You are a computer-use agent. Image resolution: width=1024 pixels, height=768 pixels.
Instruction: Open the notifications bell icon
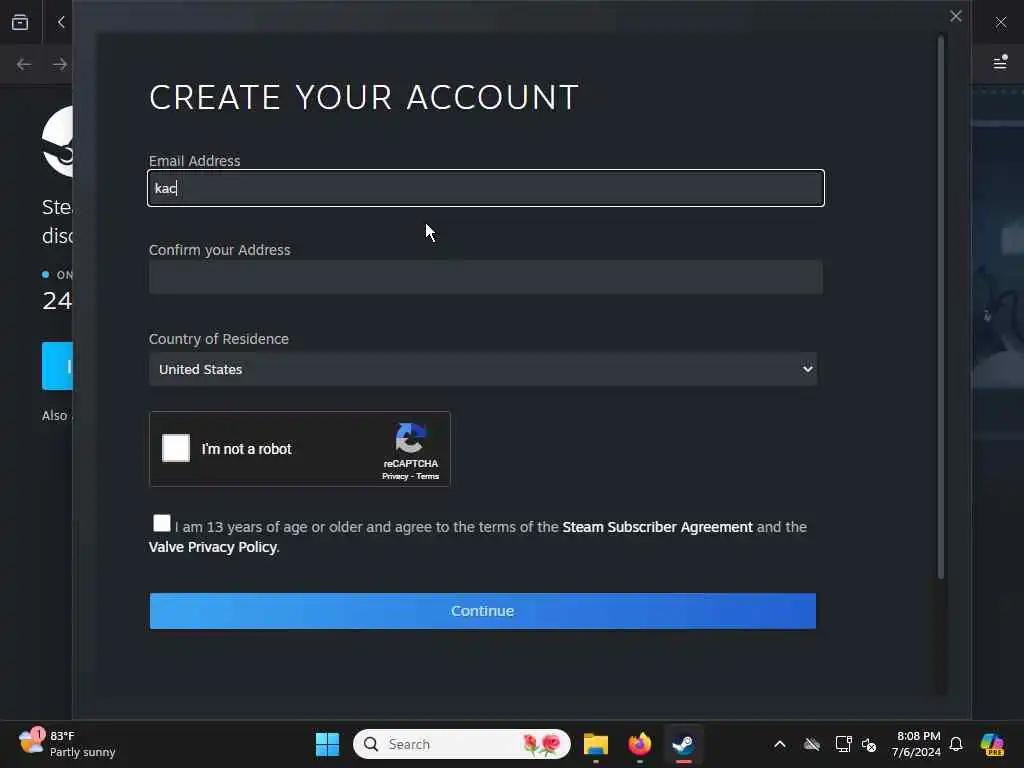coord(956,744)
